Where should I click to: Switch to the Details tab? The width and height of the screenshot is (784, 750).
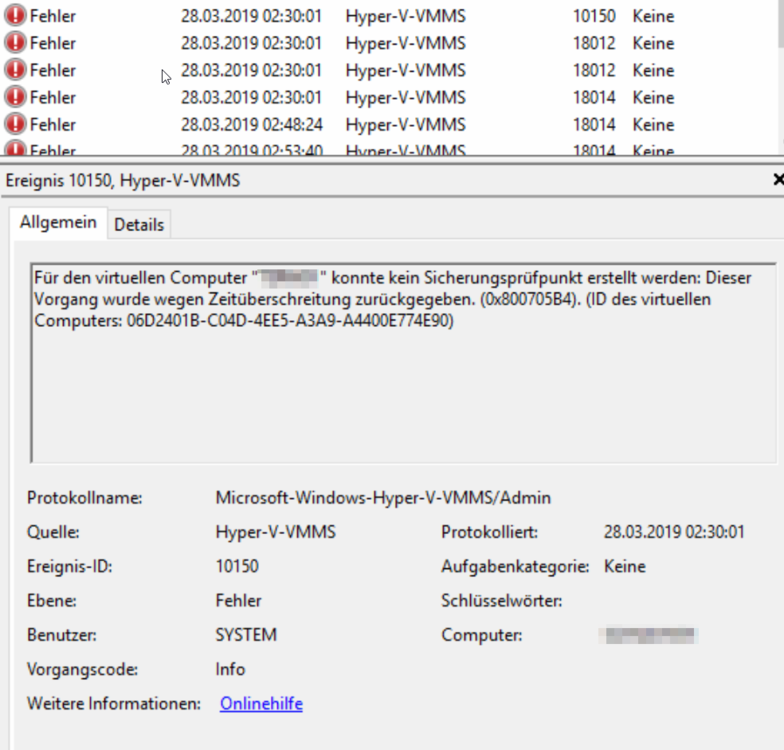(x=139, y=225)
